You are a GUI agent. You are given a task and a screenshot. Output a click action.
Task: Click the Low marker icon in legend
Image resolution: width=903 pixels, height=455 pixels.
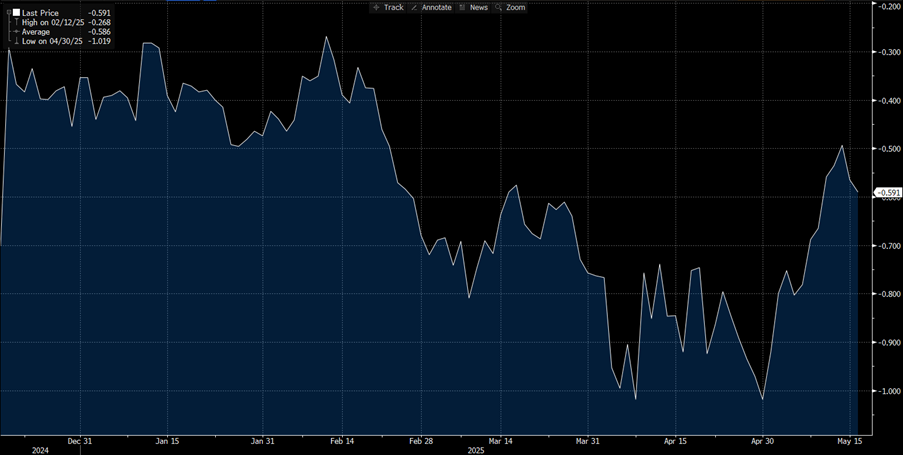pyautogui.click(x=15, y=42)
